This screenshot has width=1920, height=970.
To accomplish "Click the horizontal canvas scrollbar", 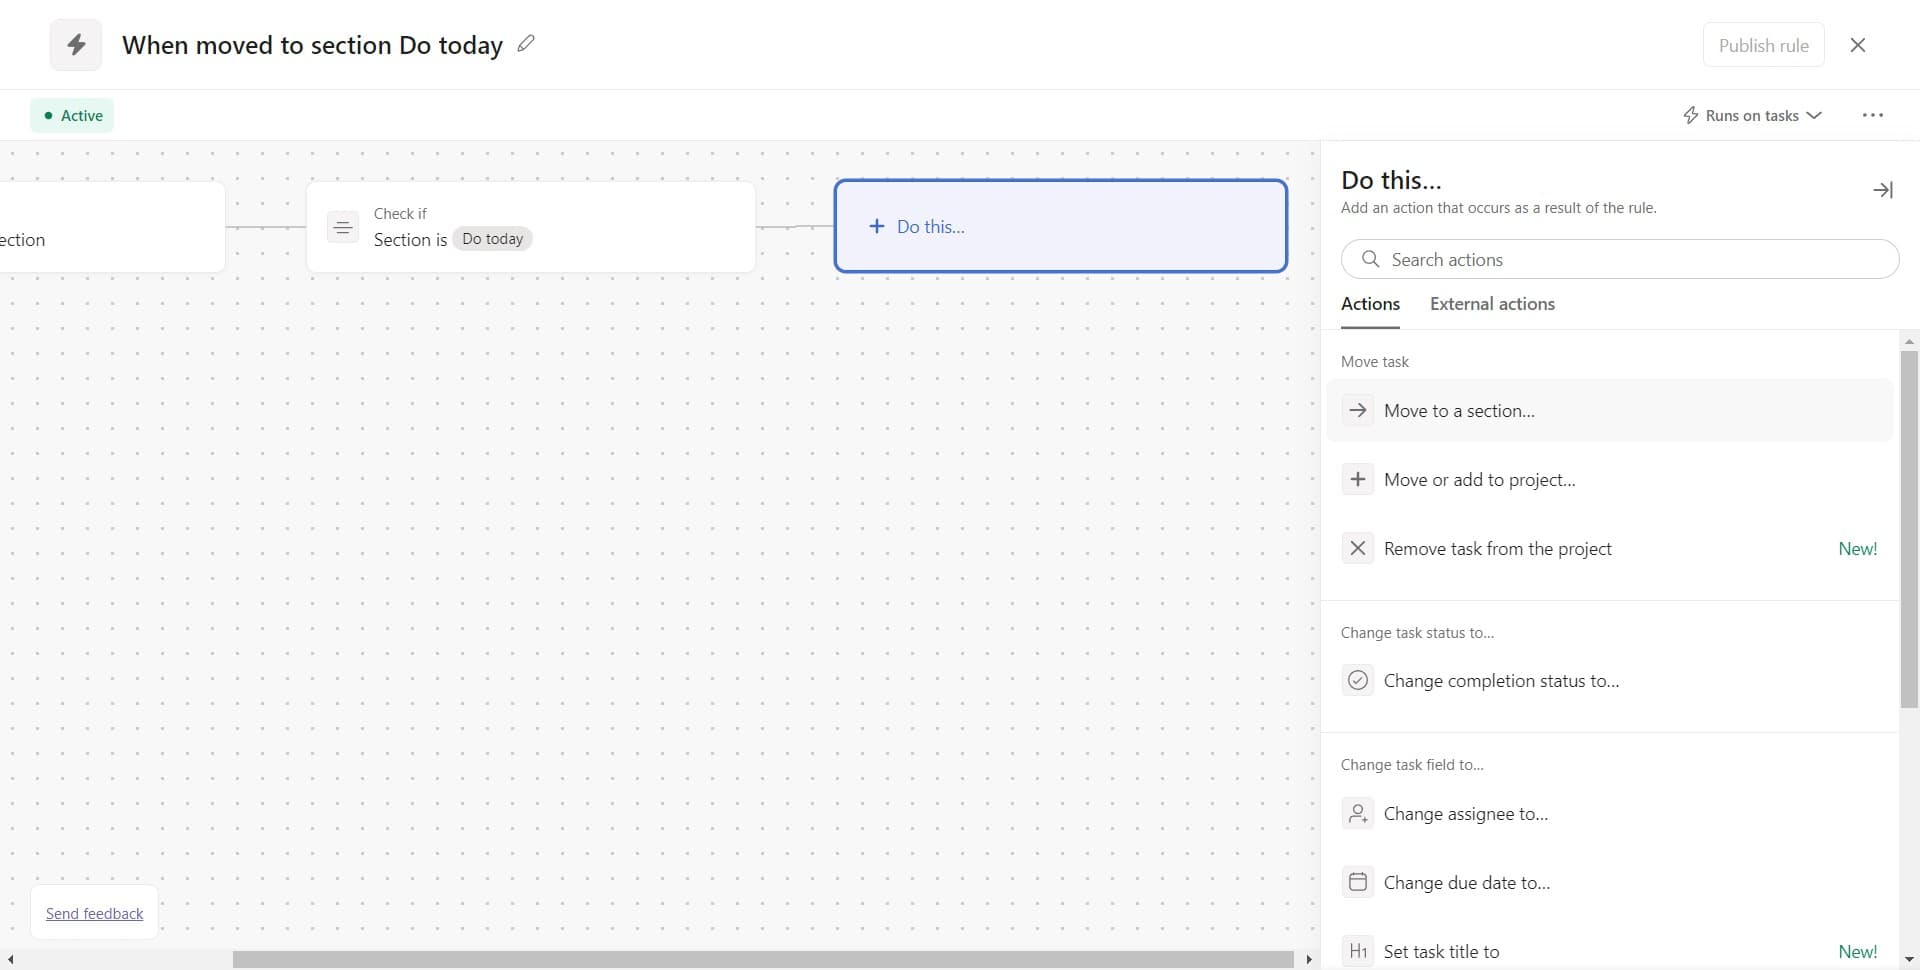I will (762, 959).
